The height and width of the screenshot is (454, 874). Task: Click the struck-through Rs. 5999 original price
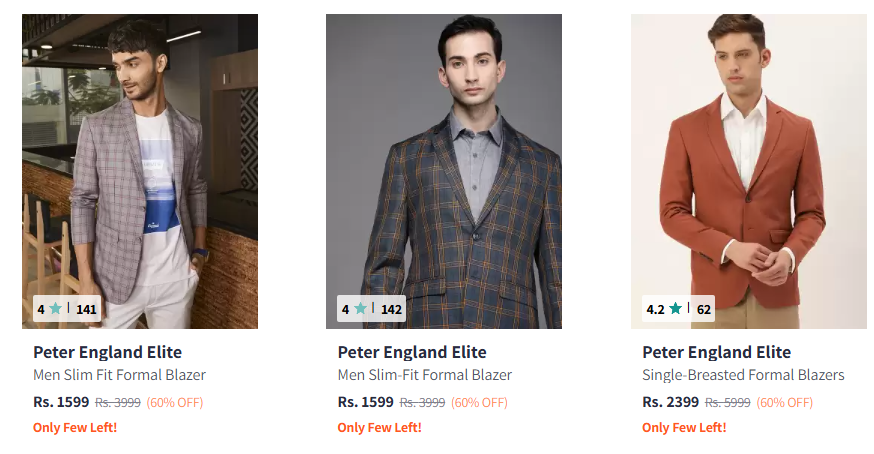click(727, 403)
